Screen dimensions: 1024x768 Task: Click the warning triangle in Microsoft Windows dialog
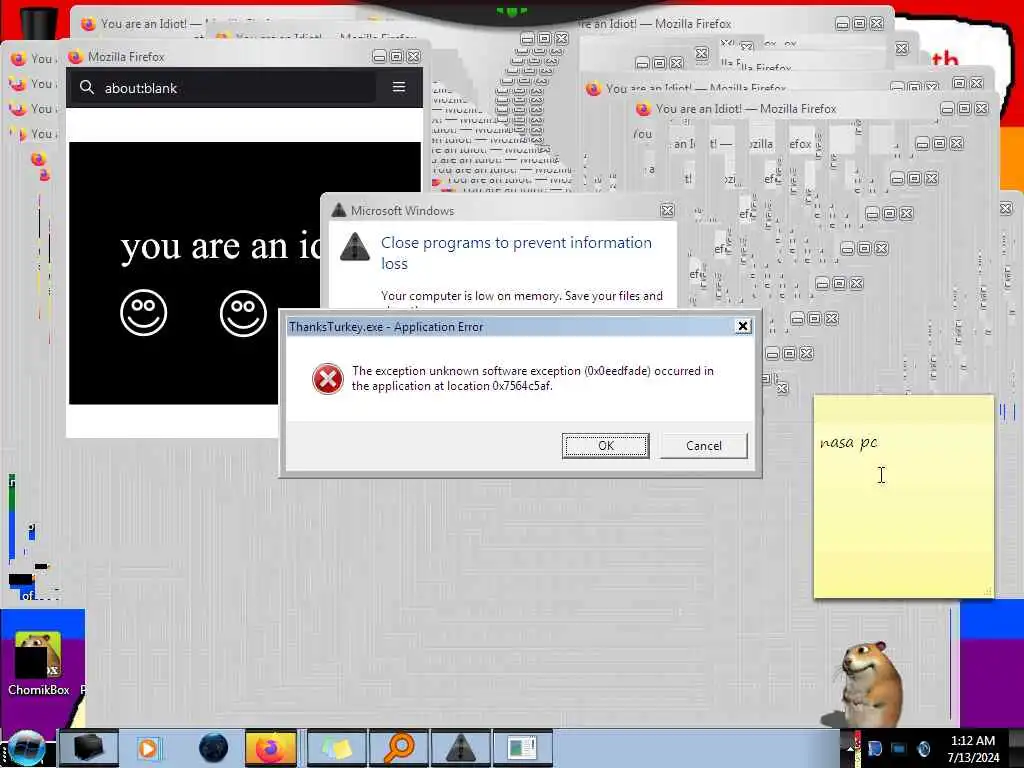coord(355,248)
